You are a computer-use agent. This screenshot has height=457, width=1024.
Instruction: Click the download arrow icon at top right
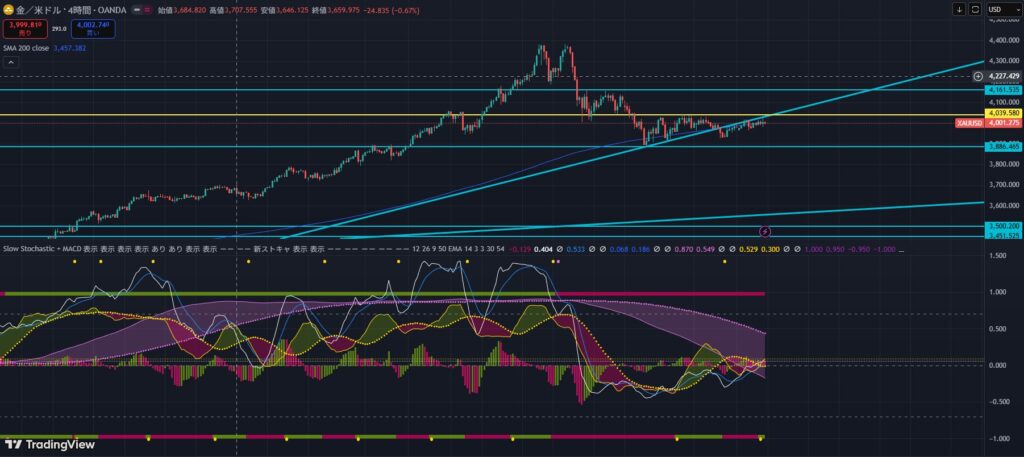coord(959,9)
